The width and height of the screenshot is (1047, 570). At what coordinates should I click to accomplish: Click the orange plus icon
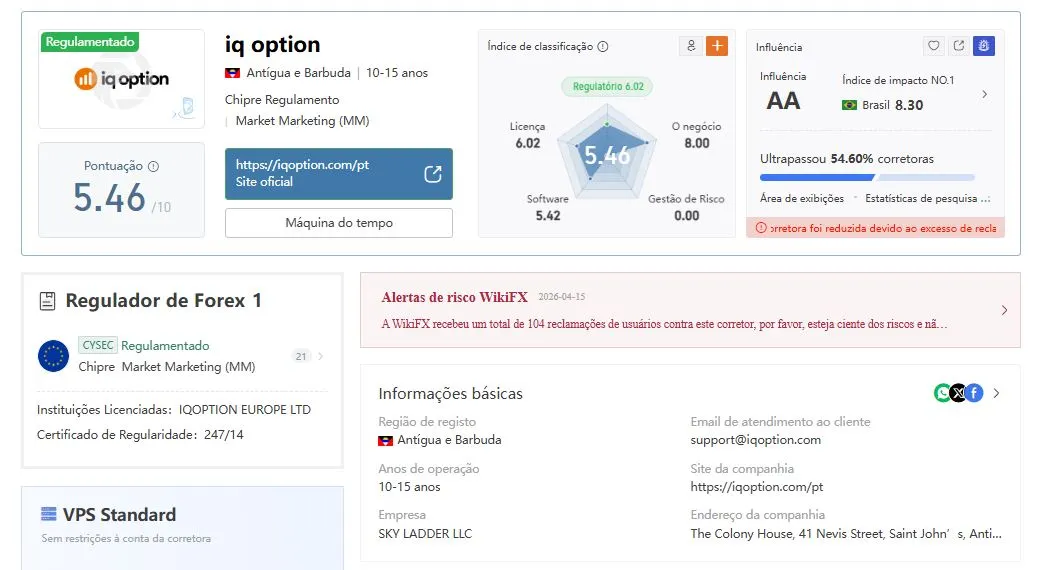coord(717,46)
